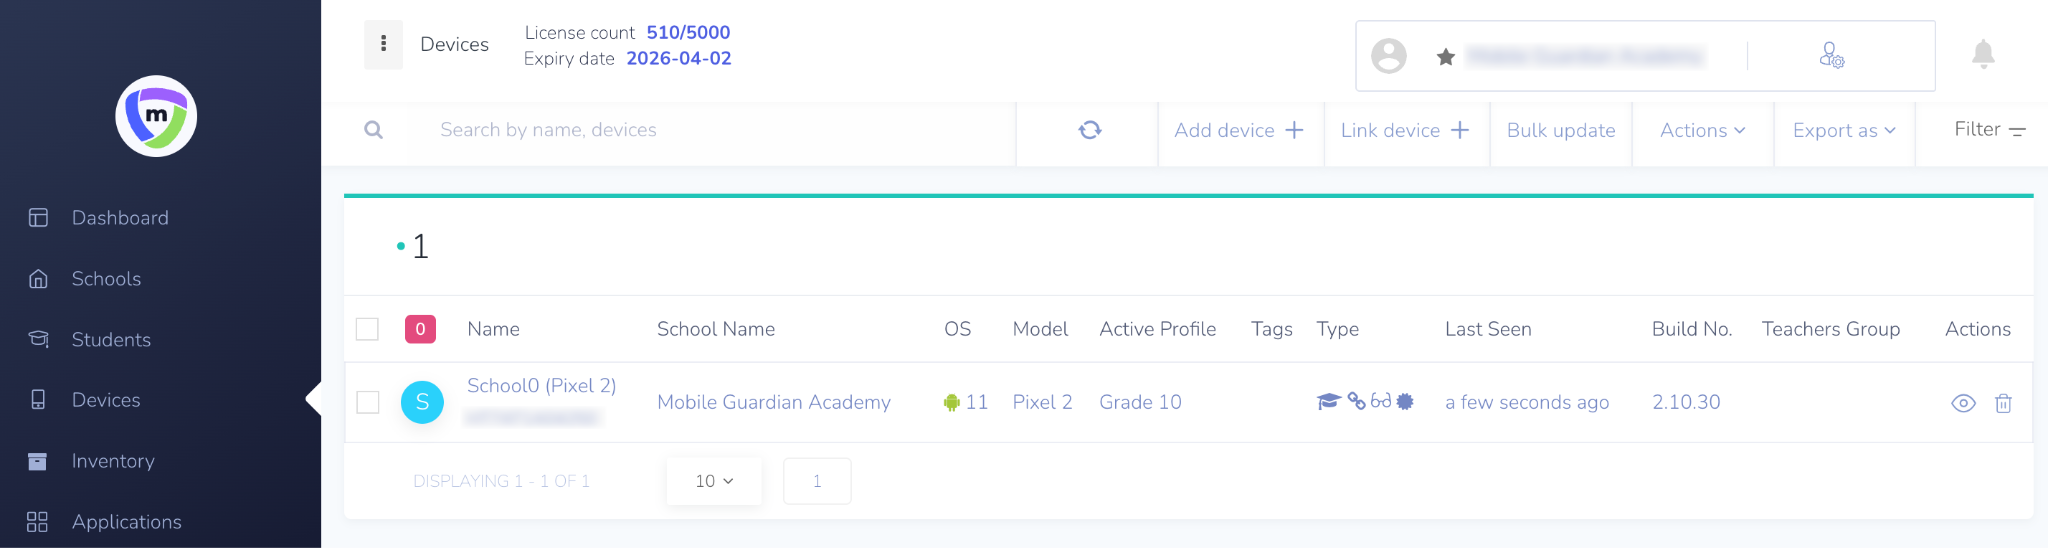
Task: Click the favorite star icon
Action: coord(1445,57)
